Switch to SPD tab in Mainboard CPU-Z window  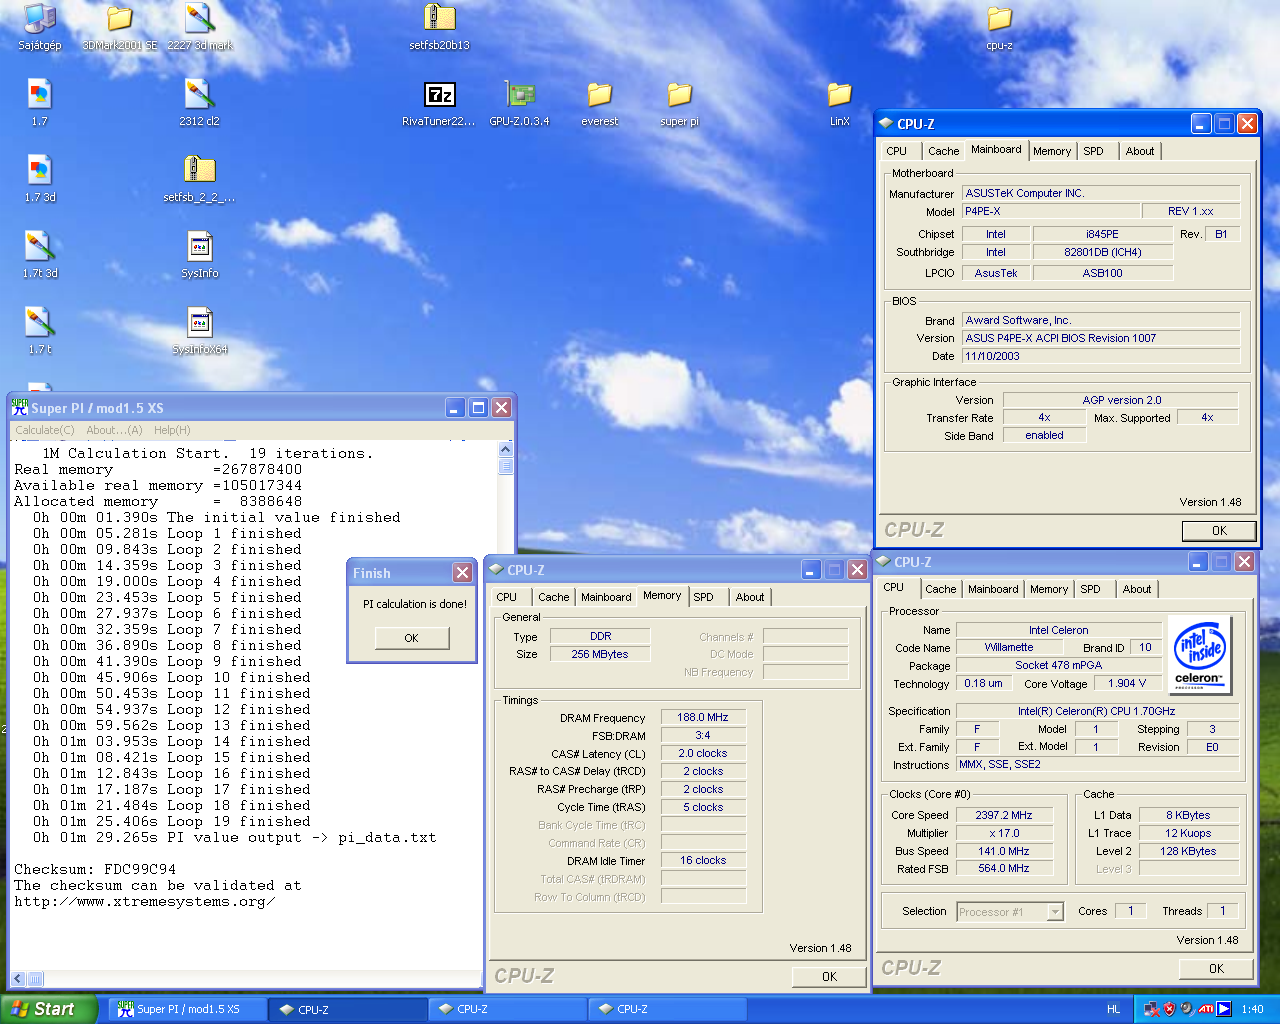1094,151
